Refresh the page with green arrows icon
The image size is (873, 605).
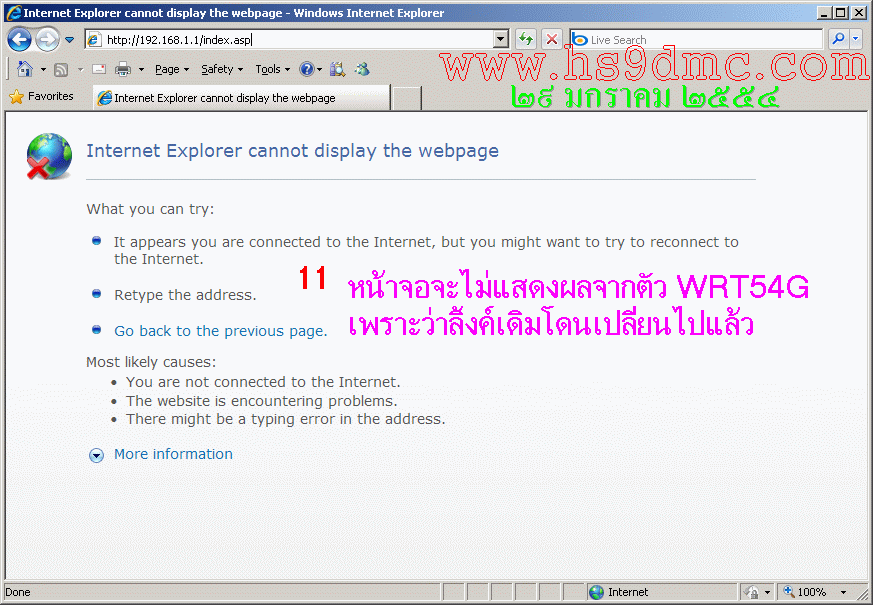click(x=526, y=39)
